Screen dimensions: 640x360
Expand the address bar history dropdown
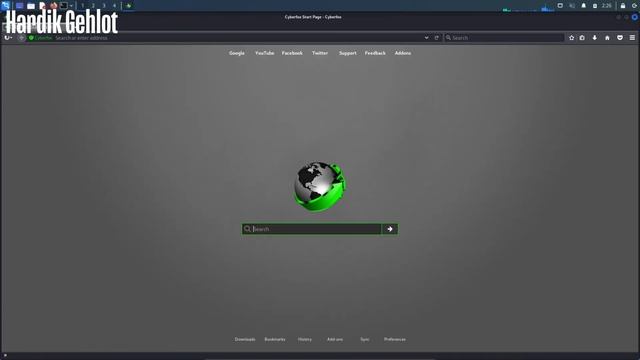(427, 38)
